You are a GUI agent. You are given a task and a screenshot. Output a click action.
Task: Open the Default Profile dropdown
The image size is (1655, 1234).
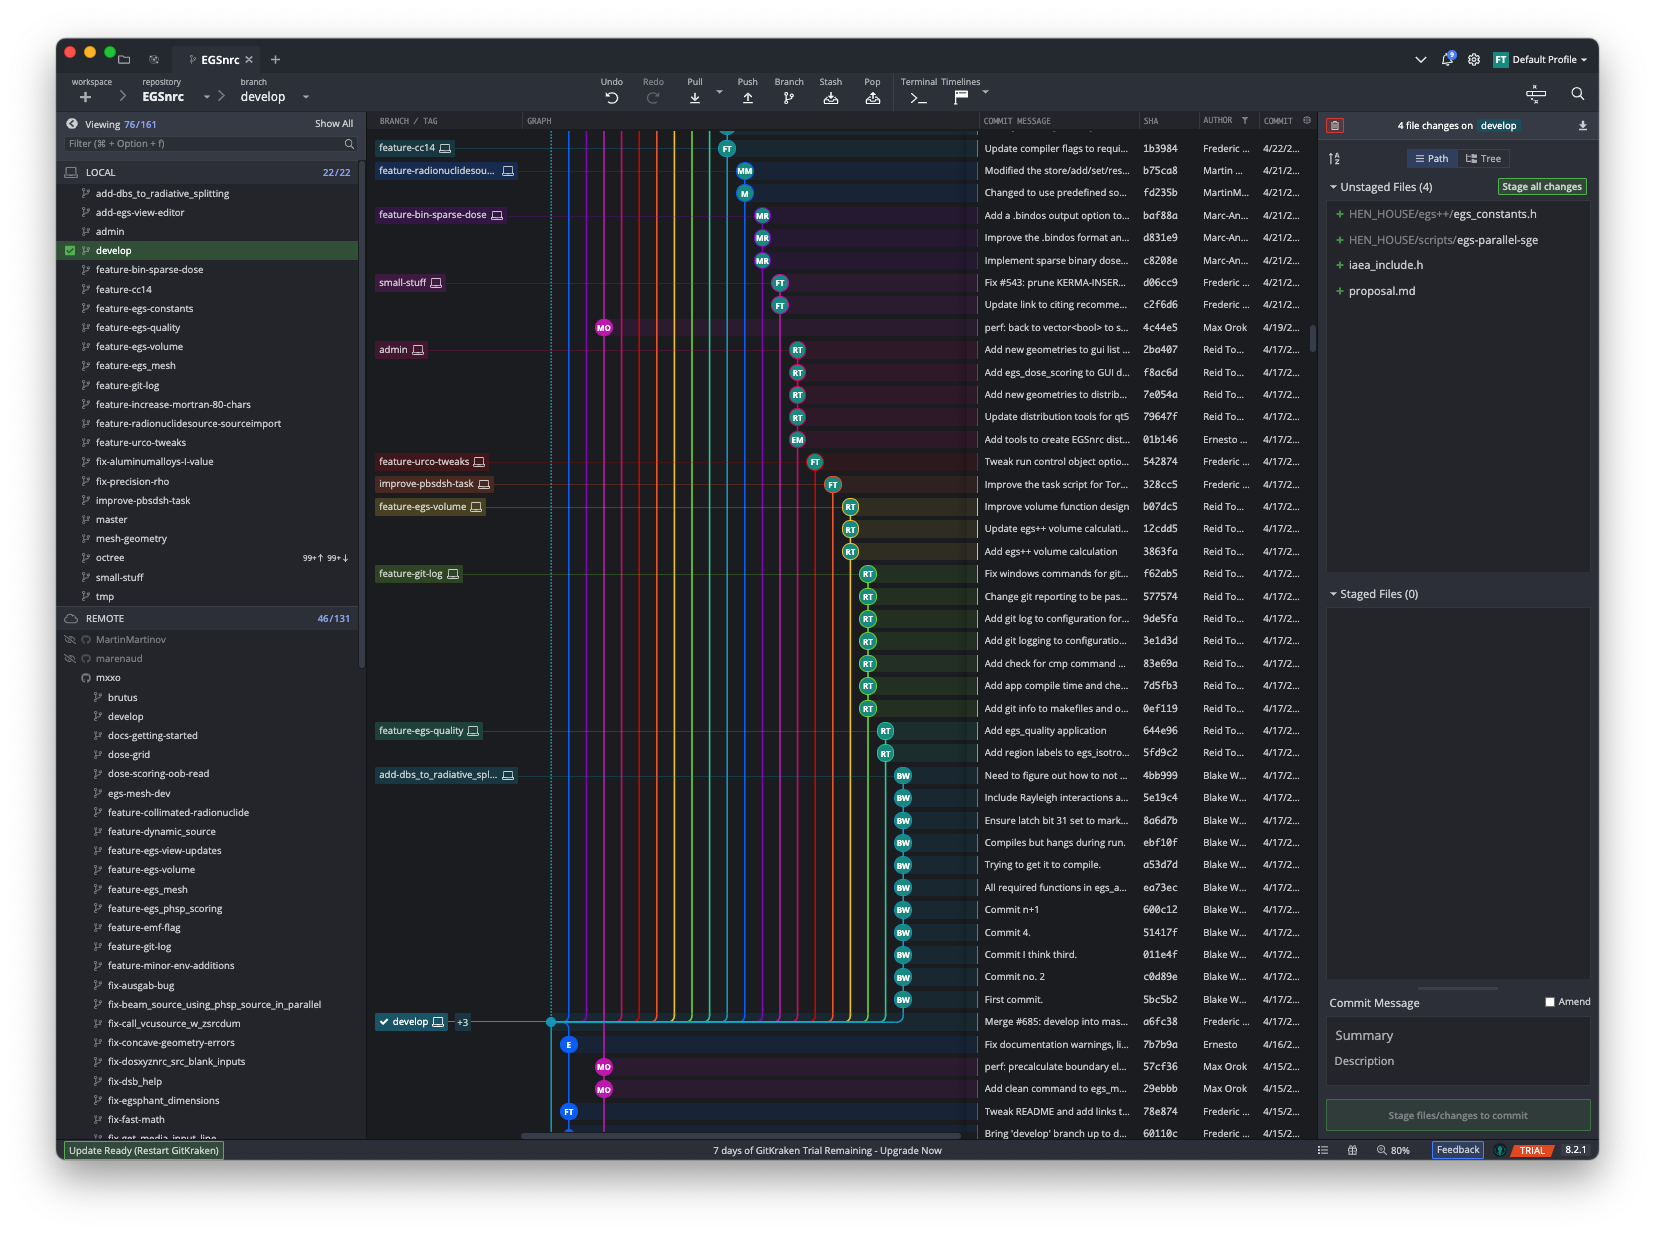[1541, 60]
